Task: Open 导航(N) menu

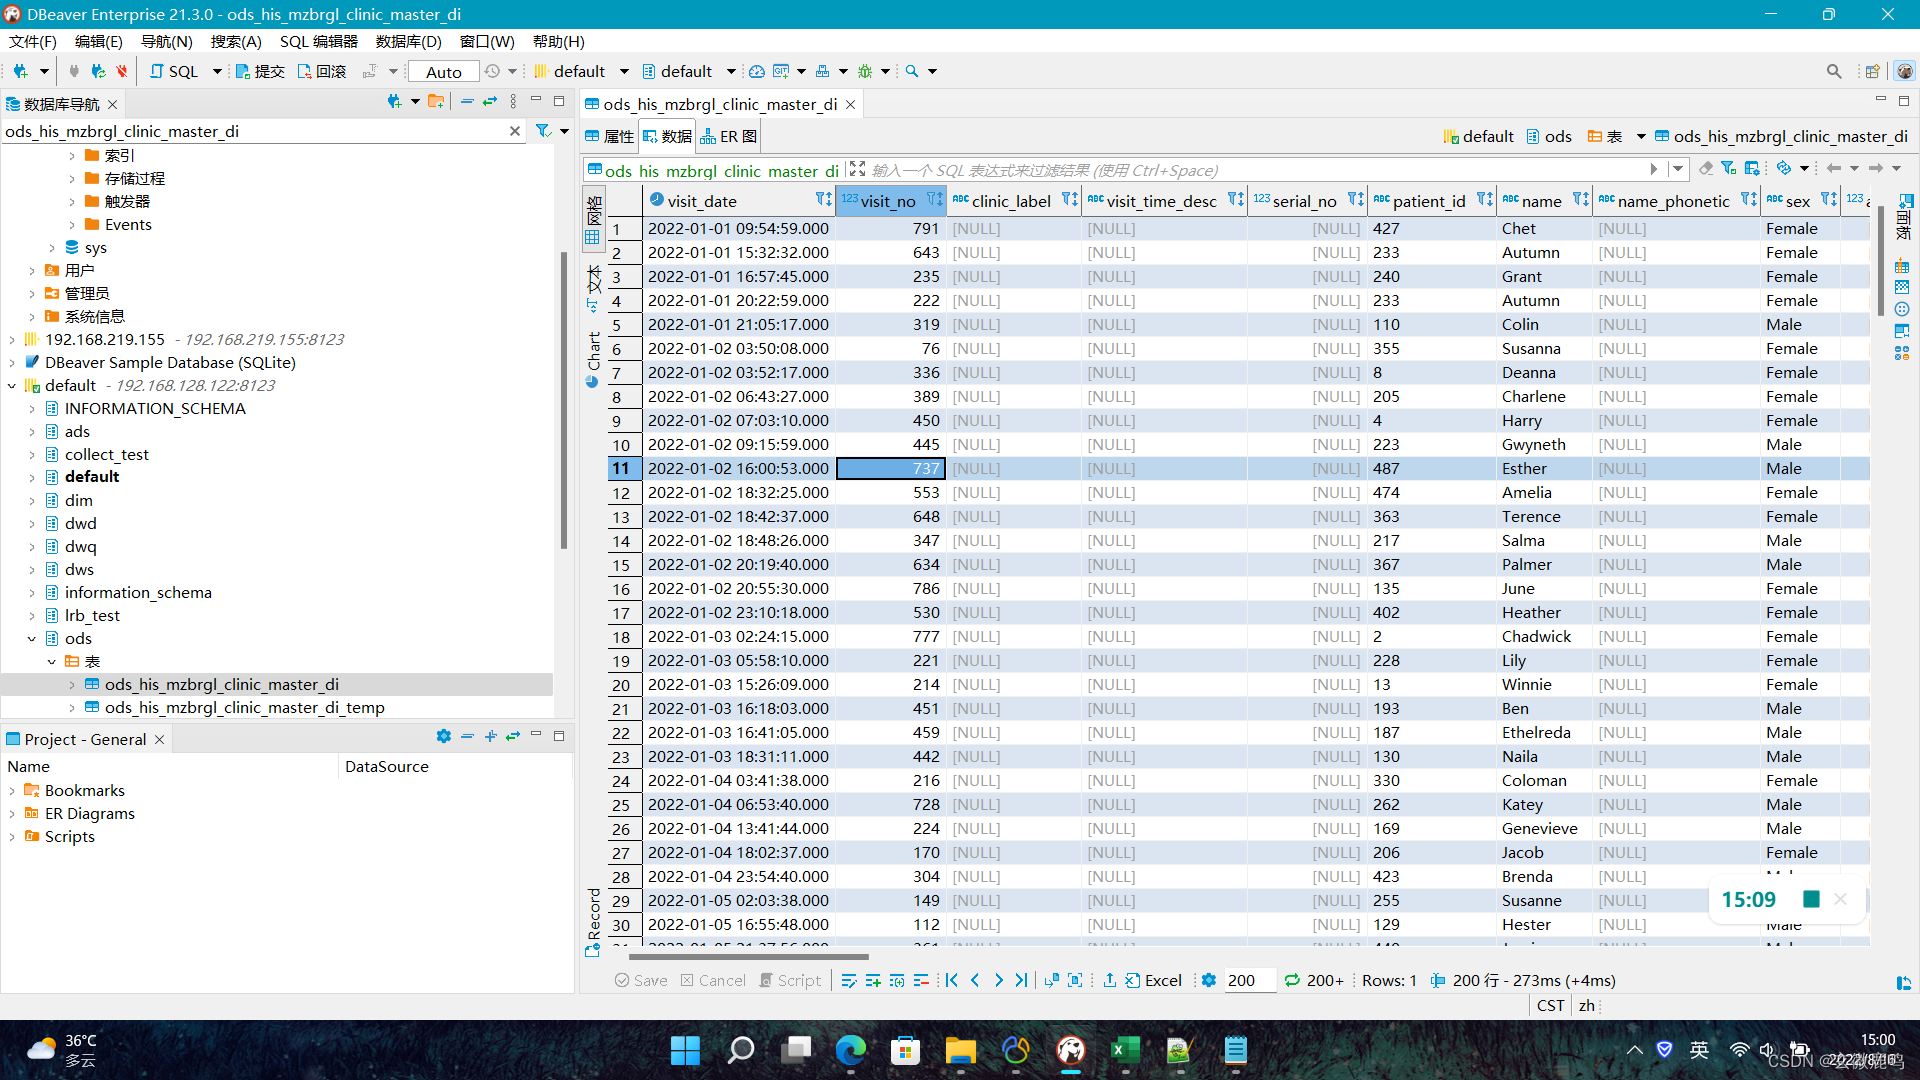Action: point(166,41)
